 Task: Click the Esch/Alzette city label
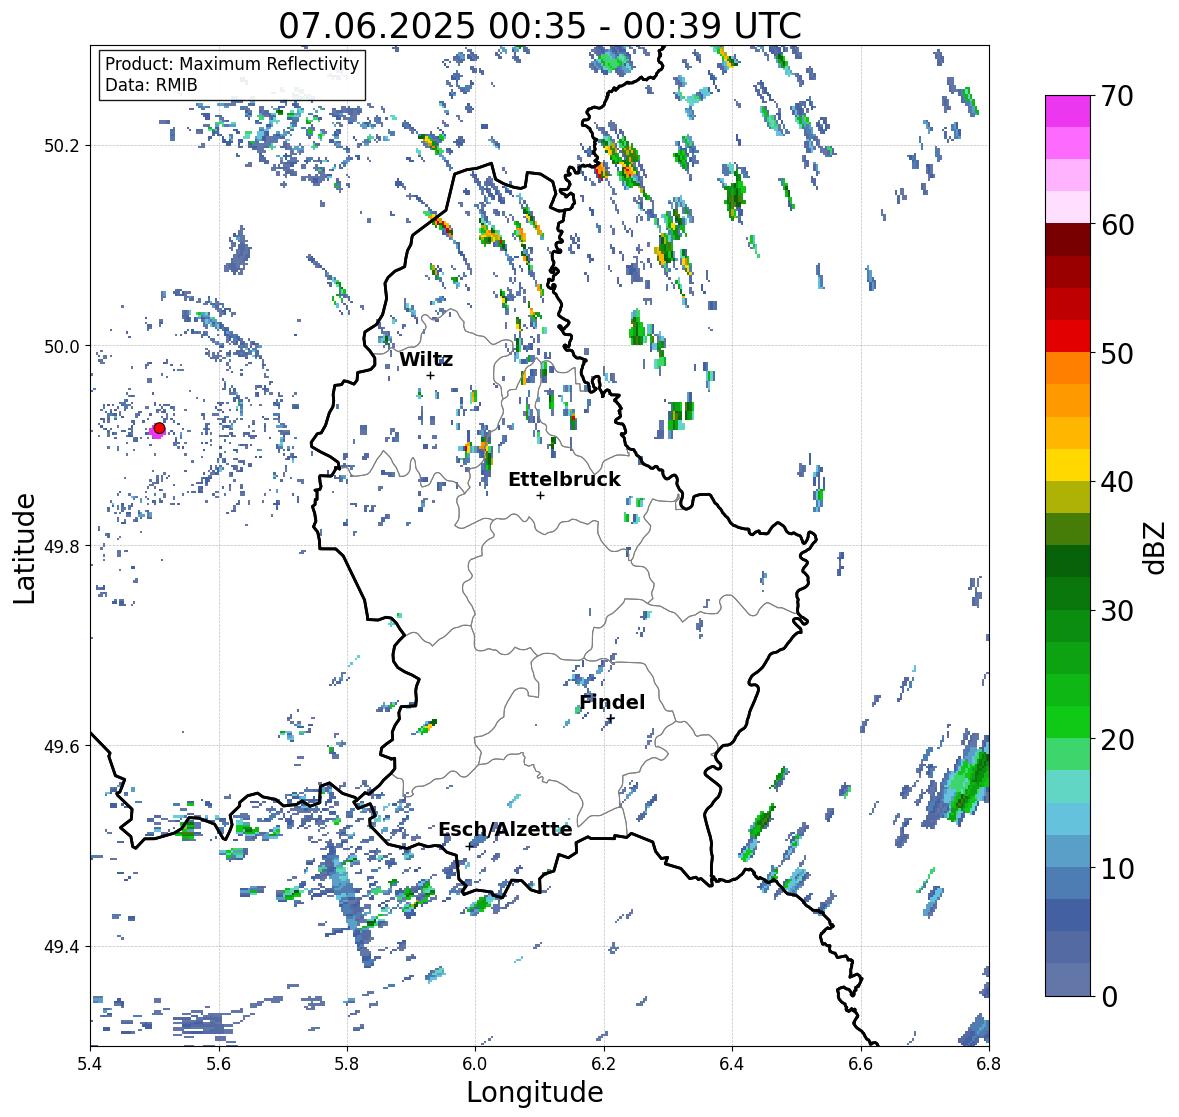point(505,829)
